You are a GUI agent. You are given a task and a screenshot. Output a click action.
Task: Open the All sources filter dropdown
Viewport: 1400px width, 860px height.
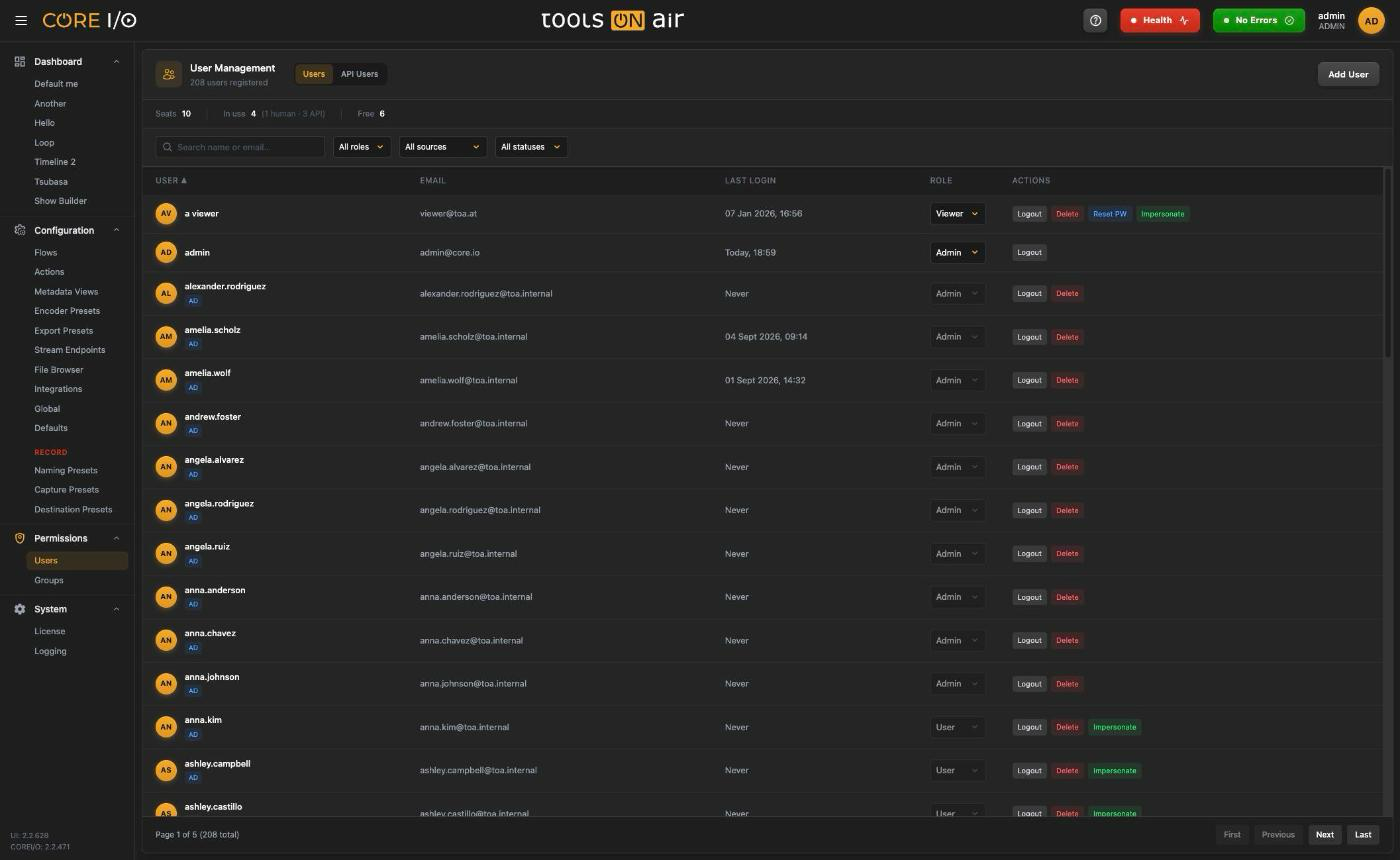[443, 147]
